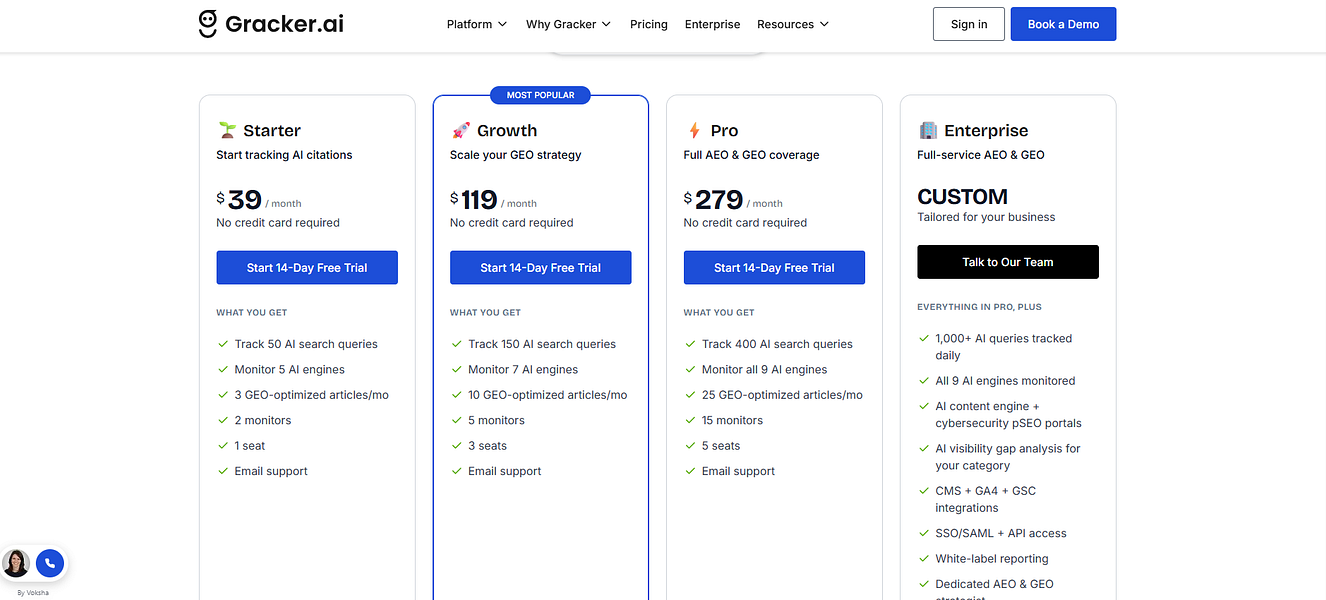Click the Book a Demo button

pyautogui.click(x=1063, y=24)
